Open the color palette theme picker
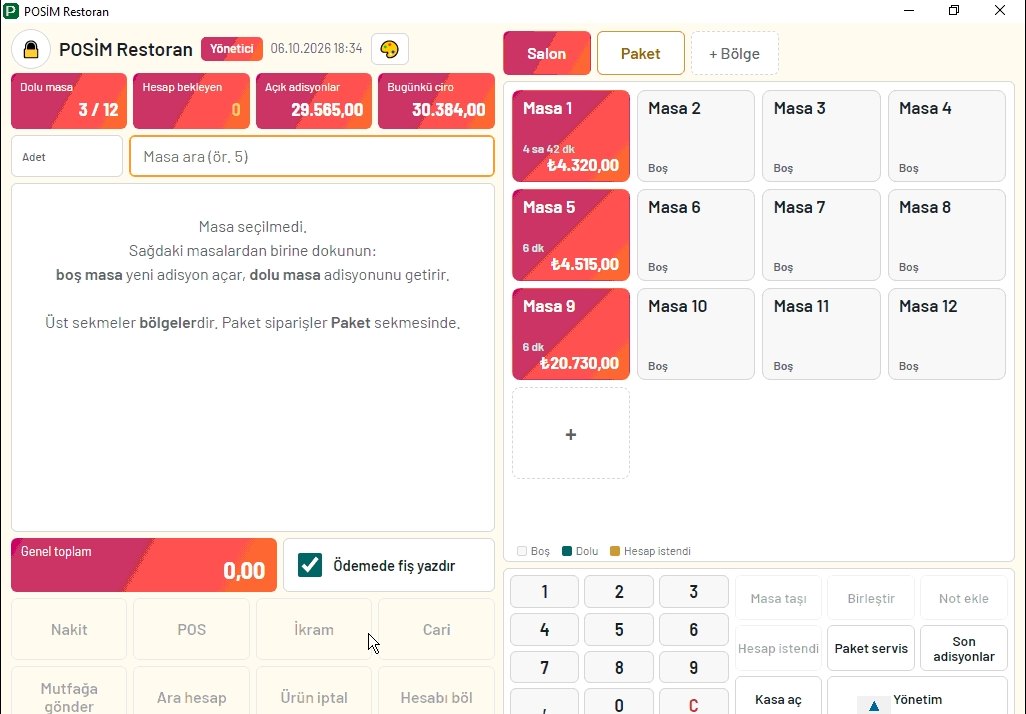 tap(389, 49)
